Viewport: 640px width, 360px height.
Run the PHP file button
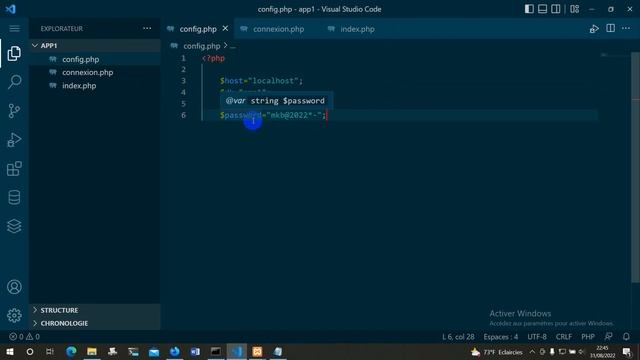click(594, 29)
